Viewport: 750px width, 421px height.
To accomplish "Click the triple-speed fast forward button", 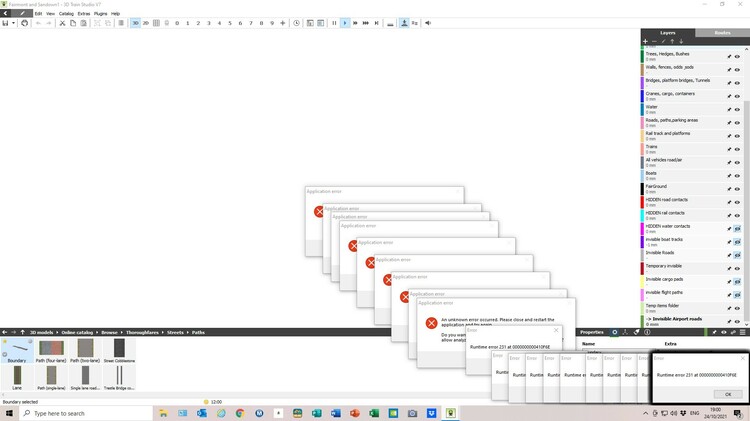I will (366, 23).
